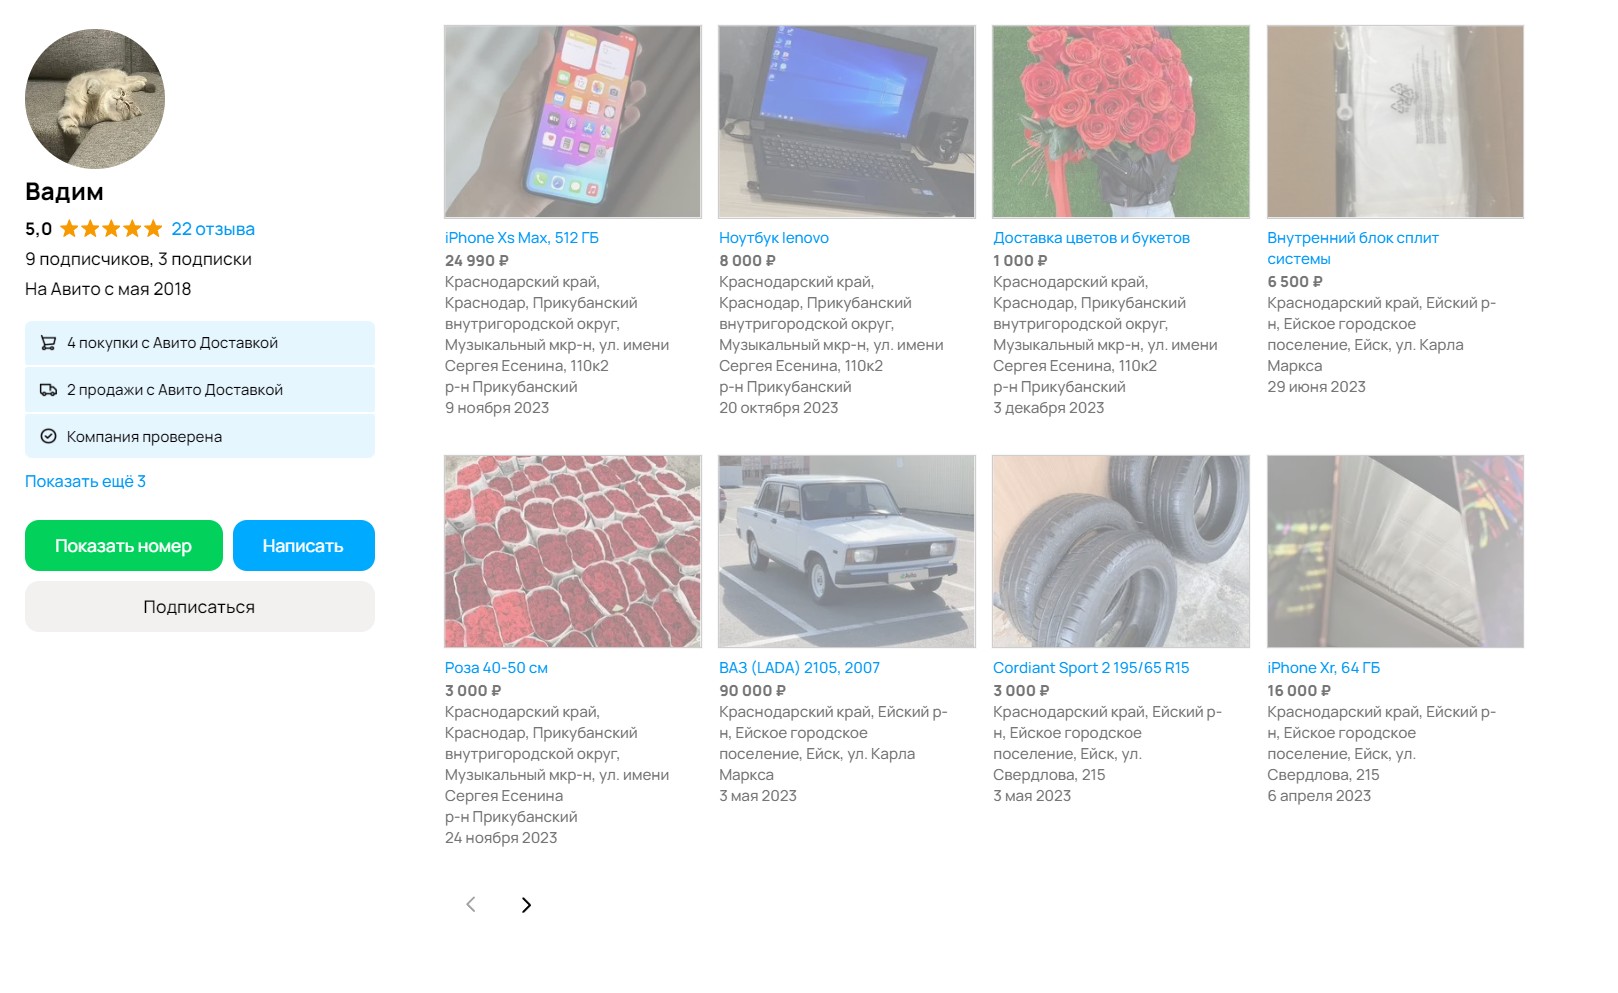
Task: Click Компания проверена badge
Action: coord(200,437)
